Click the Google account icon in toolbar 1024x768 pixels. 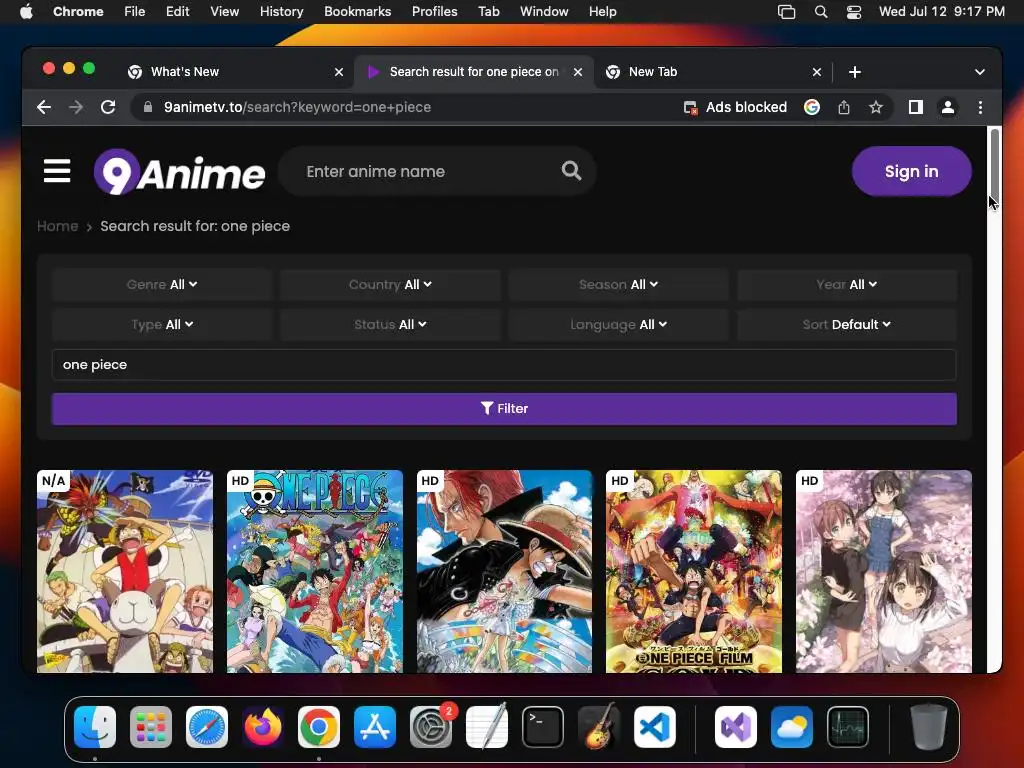(x=812, y=107)
